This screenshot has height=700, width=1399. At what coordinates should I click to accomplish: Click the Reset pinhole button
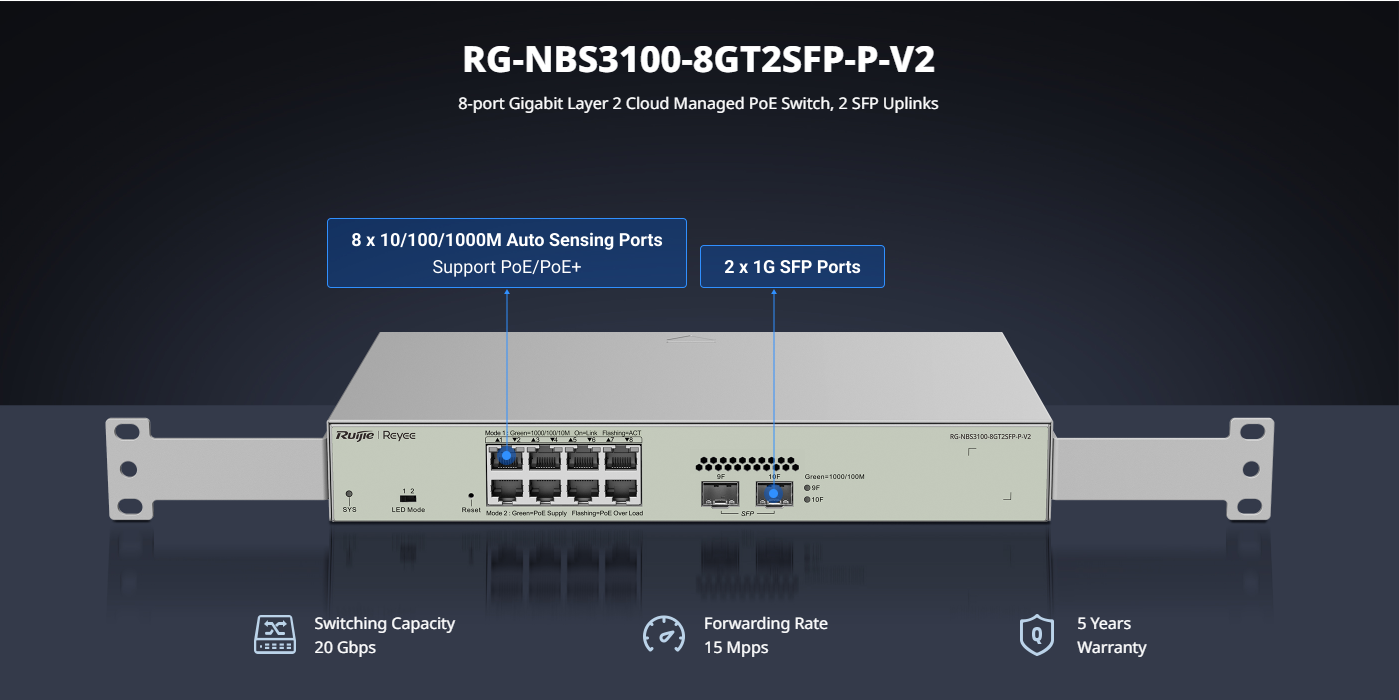[471, 495]
